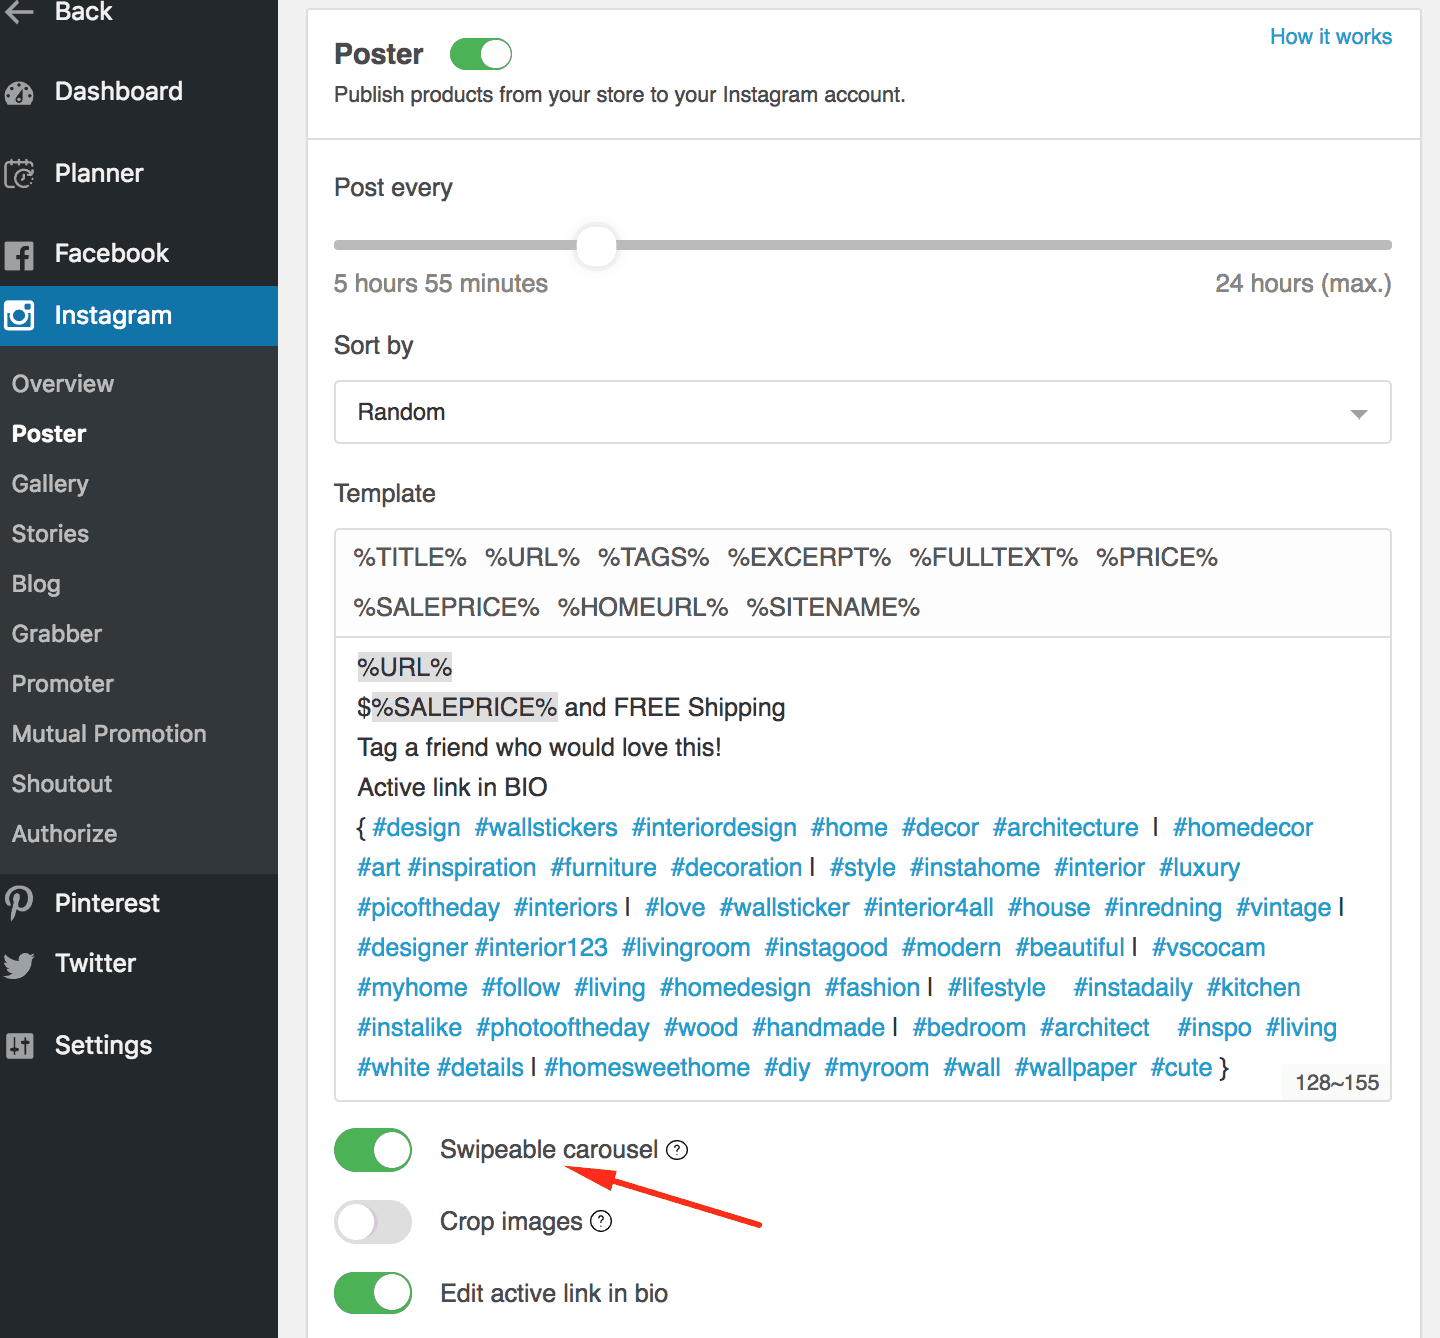Click the Planner calendar icon

point(19,174)
